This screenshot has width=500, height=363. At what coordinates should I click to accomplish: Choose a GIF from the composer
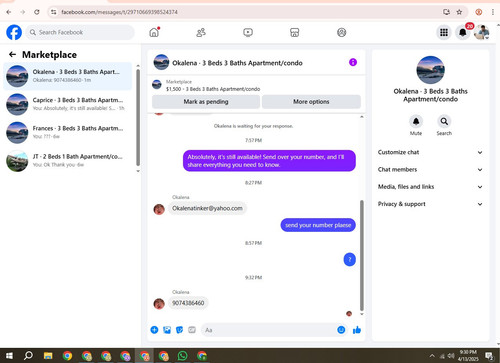[192, 330]
